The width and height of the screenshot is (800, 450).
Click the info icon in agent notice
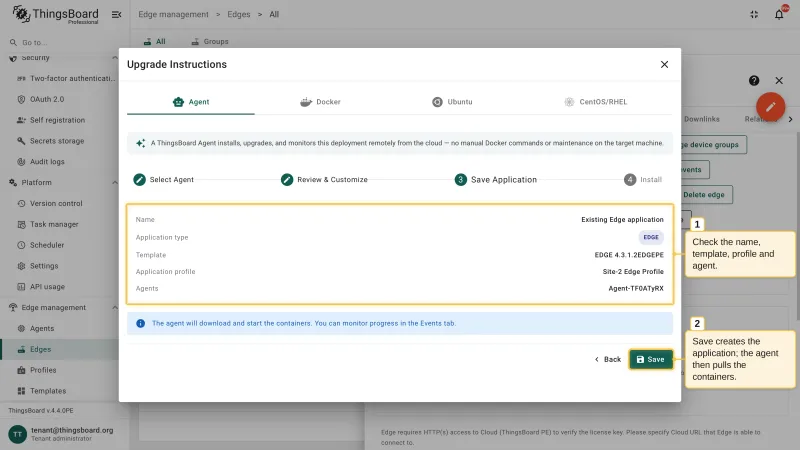click(x=140, y=323)
